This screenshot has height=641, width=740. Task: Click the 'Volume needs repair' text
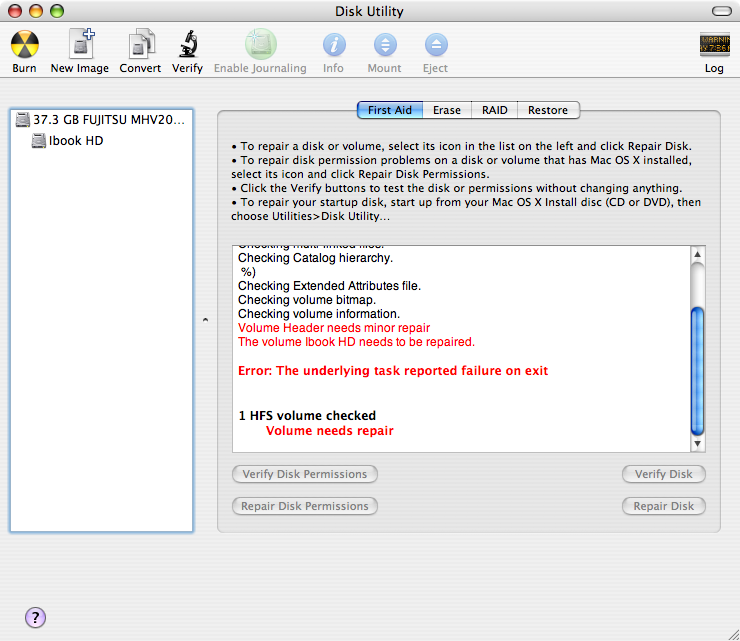click(x=329, y=430)
